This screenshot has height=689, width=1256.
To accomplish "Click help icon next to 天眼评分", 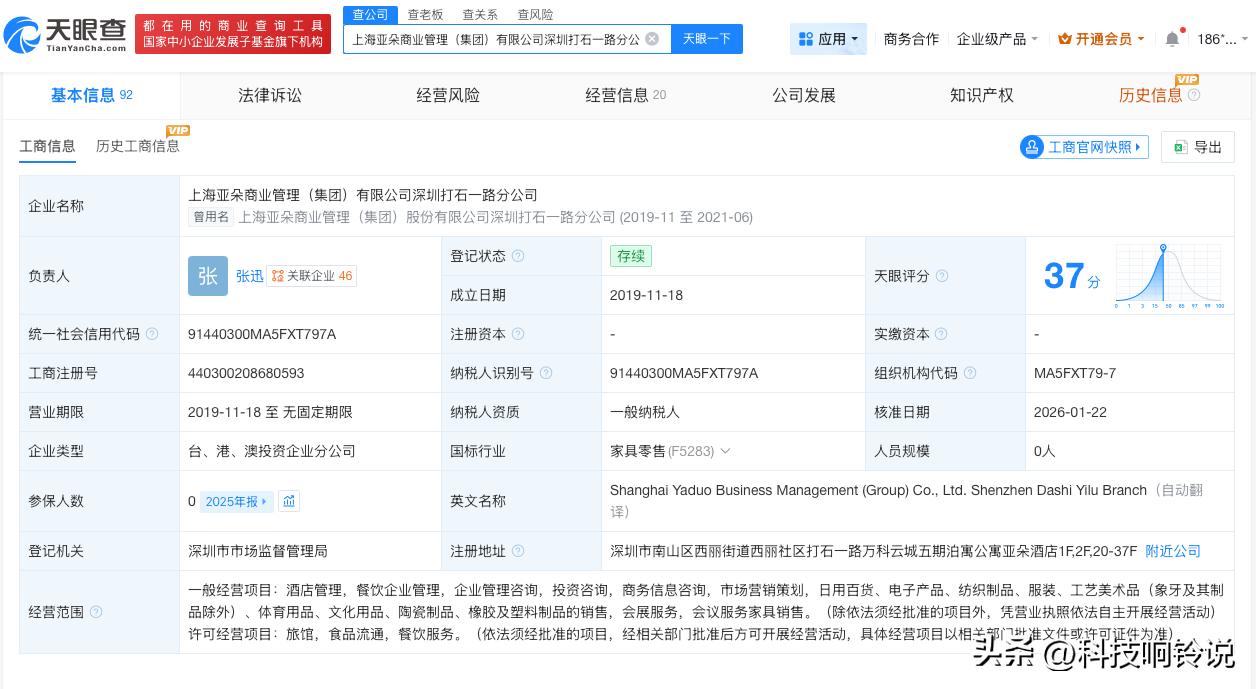I will 942,276.
